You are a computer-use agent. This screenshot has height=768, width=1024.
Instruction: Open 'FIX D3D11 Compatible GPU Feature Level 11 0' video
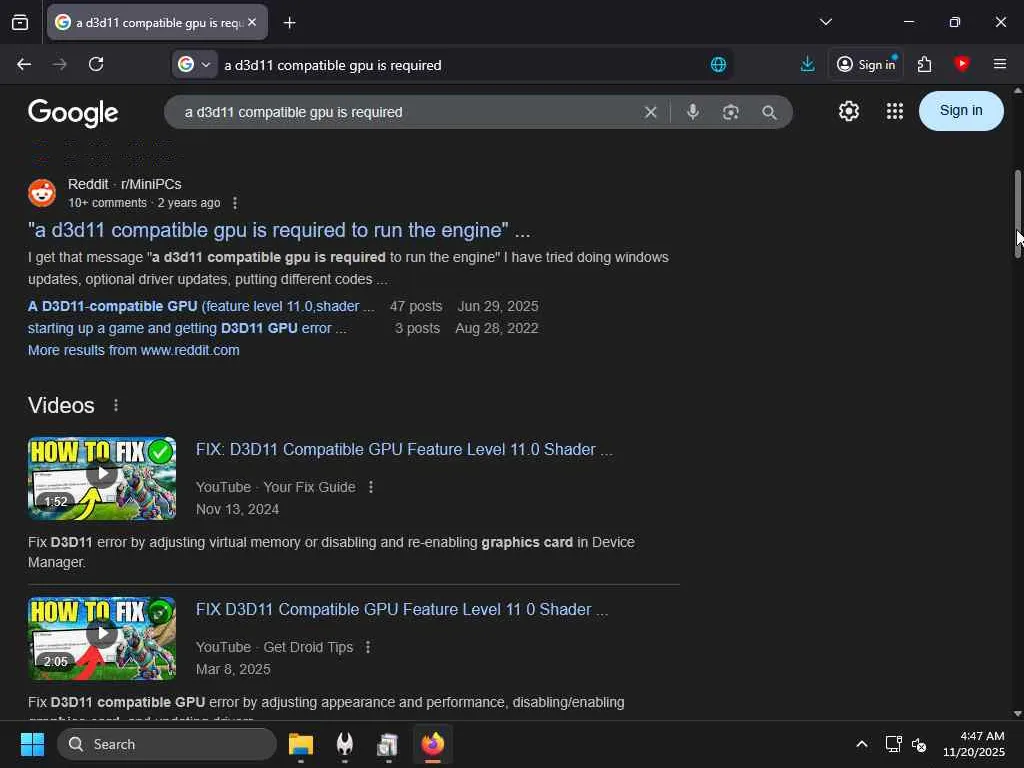pyautogui.click(x=402, y=609)
